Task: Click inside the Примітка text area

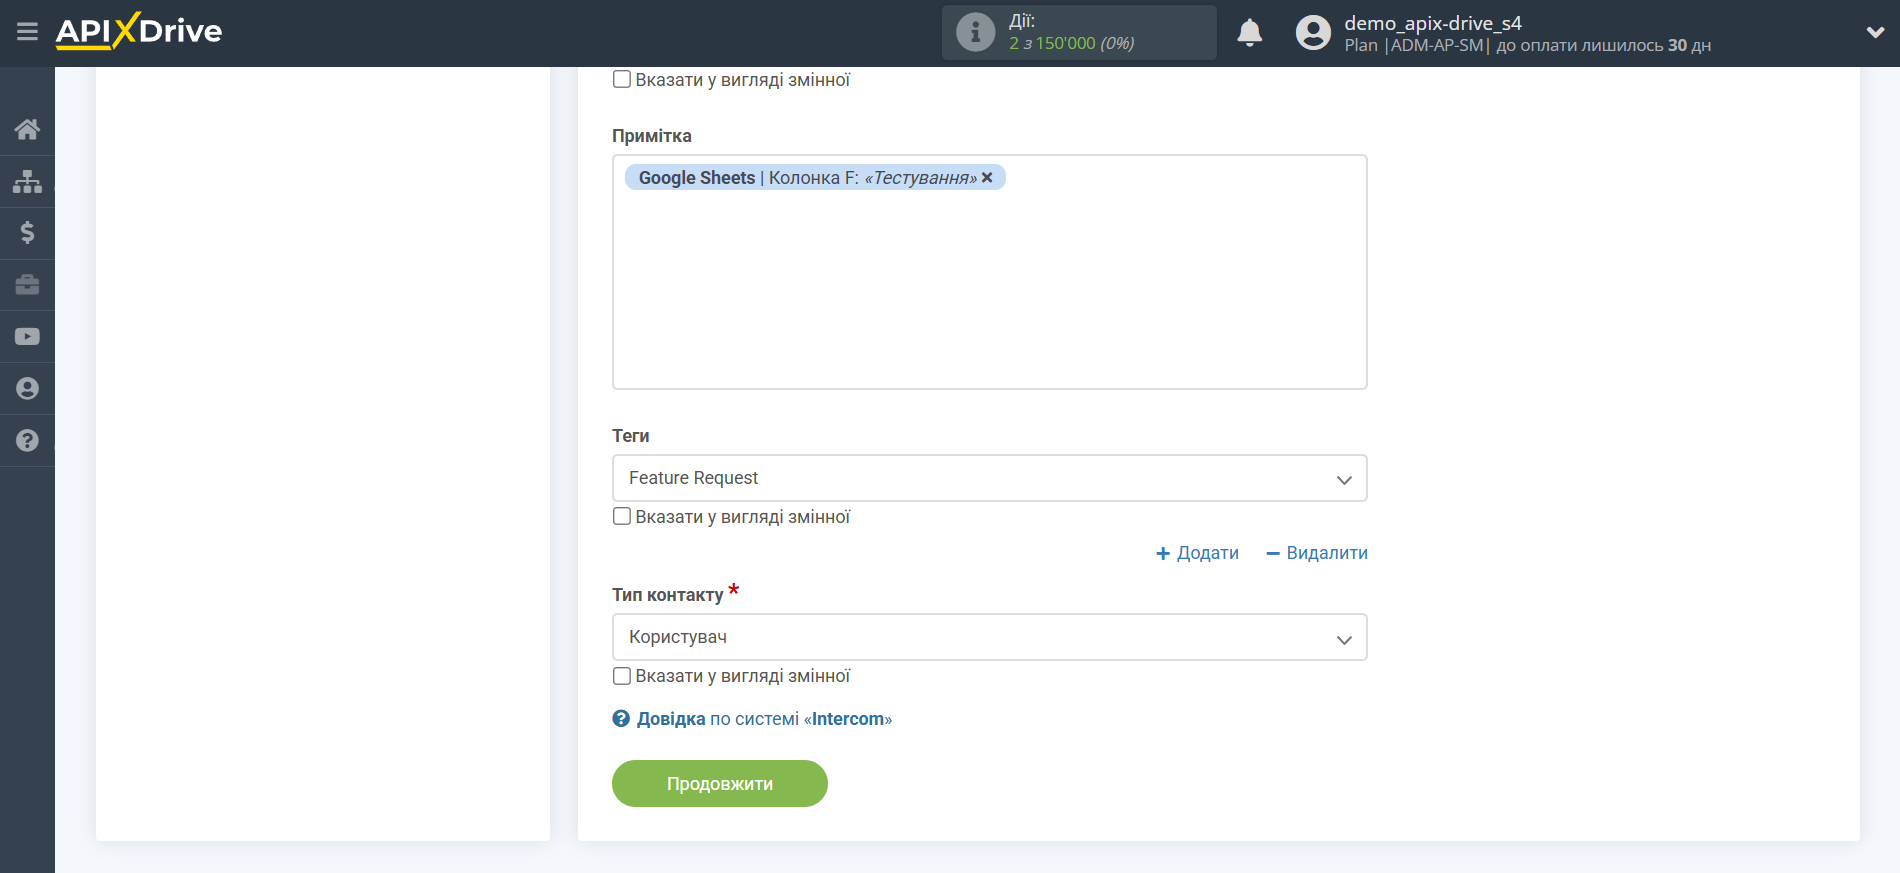Action: 989,290
